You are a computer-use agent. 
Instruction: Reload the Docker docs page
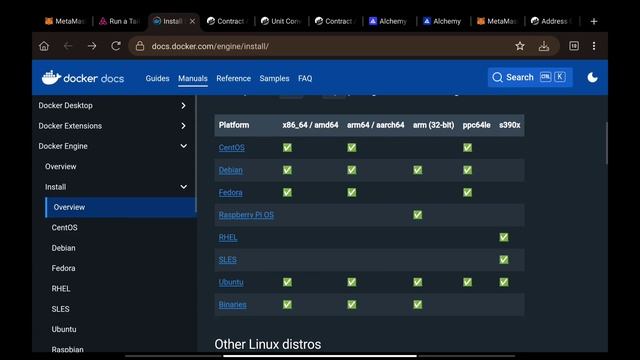coord(116,46)
